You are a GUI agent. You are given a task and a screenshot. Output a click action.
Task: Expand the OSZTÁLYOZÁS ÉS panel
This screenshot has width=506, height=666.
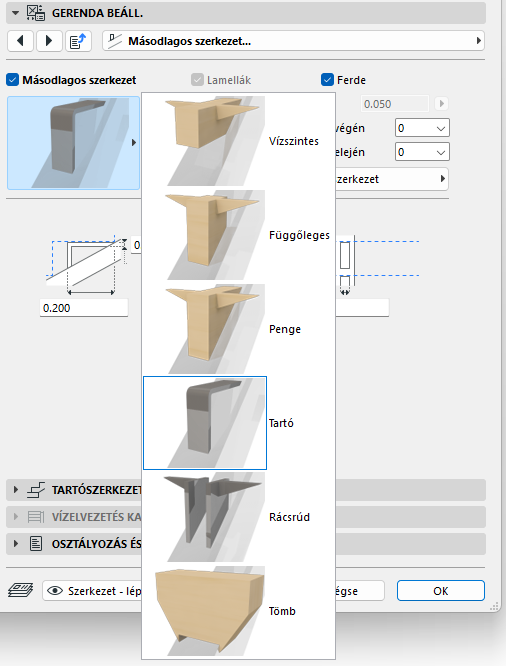point(16,543)
